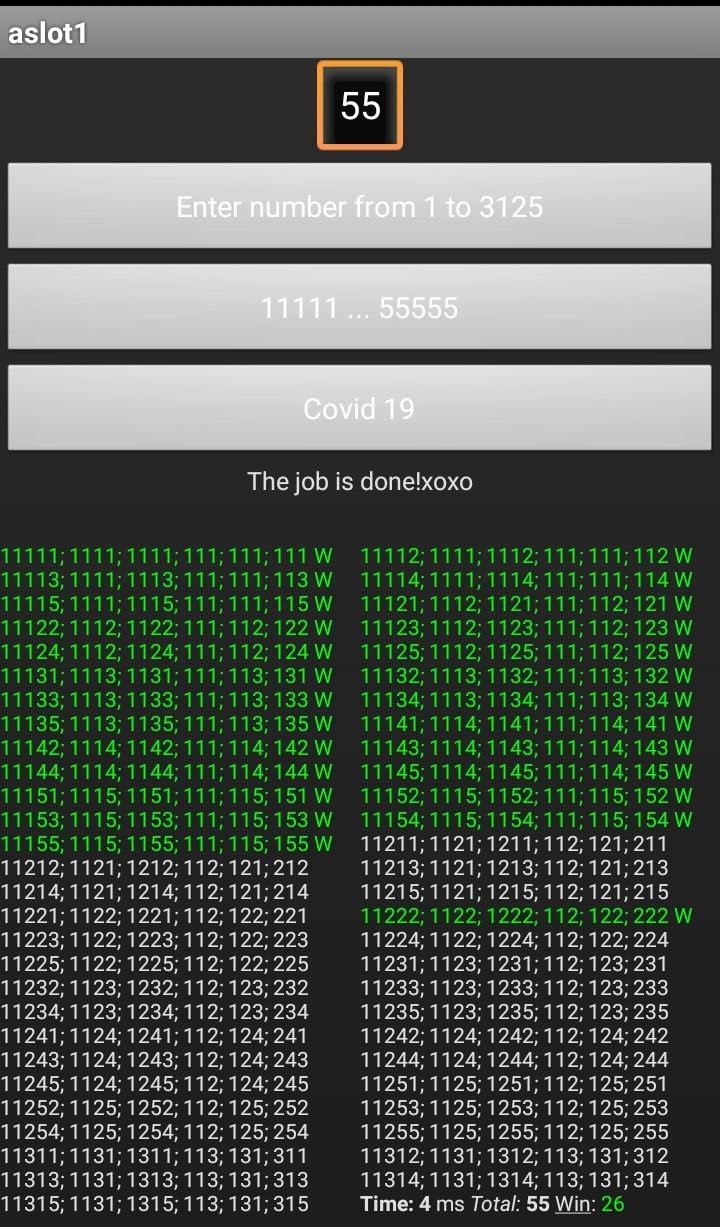Select winning row starting with 11112
The width and height of the screenshot is (720, 1227).
pyautogui.click(x=526, y=555)
